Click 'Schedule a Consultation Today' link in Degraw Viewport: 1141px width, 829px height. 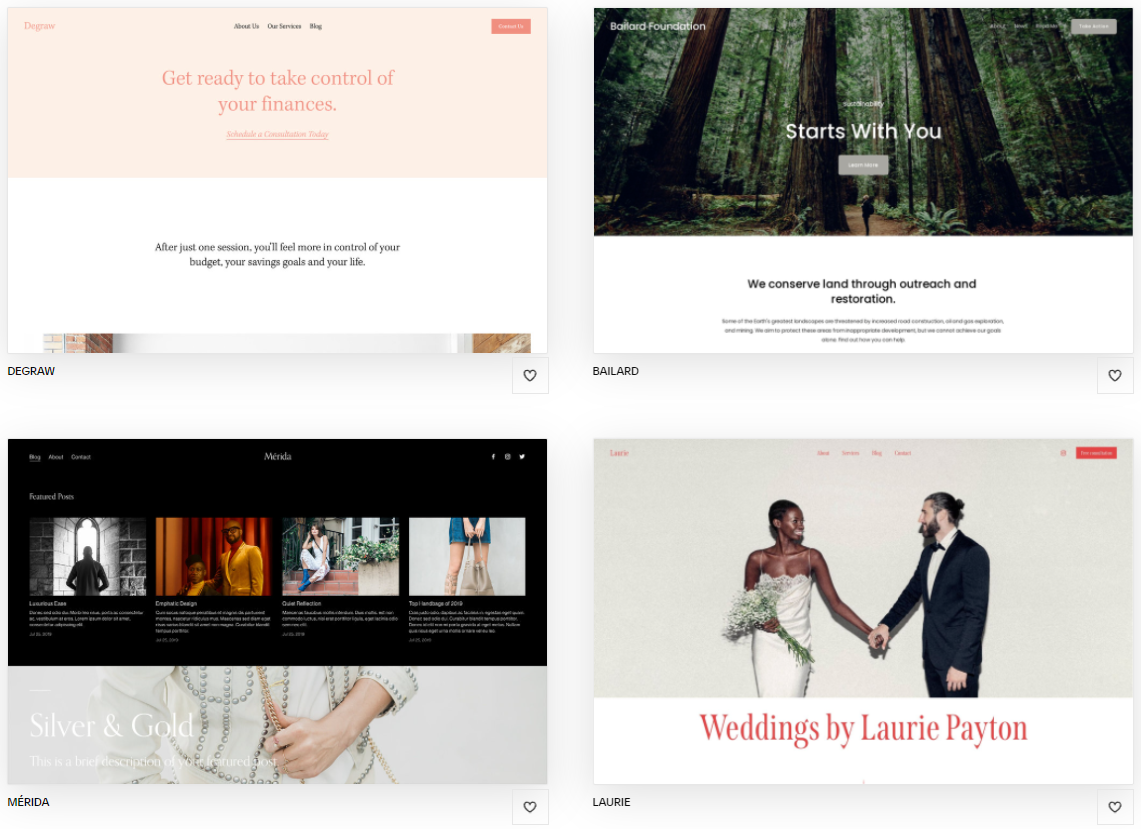277,134
